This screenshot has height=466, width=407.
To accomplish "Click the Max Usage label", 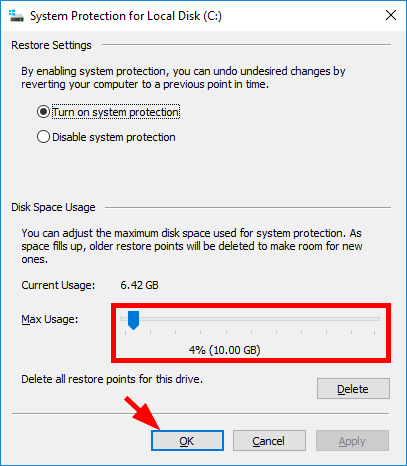I will [x=50, y=319].
